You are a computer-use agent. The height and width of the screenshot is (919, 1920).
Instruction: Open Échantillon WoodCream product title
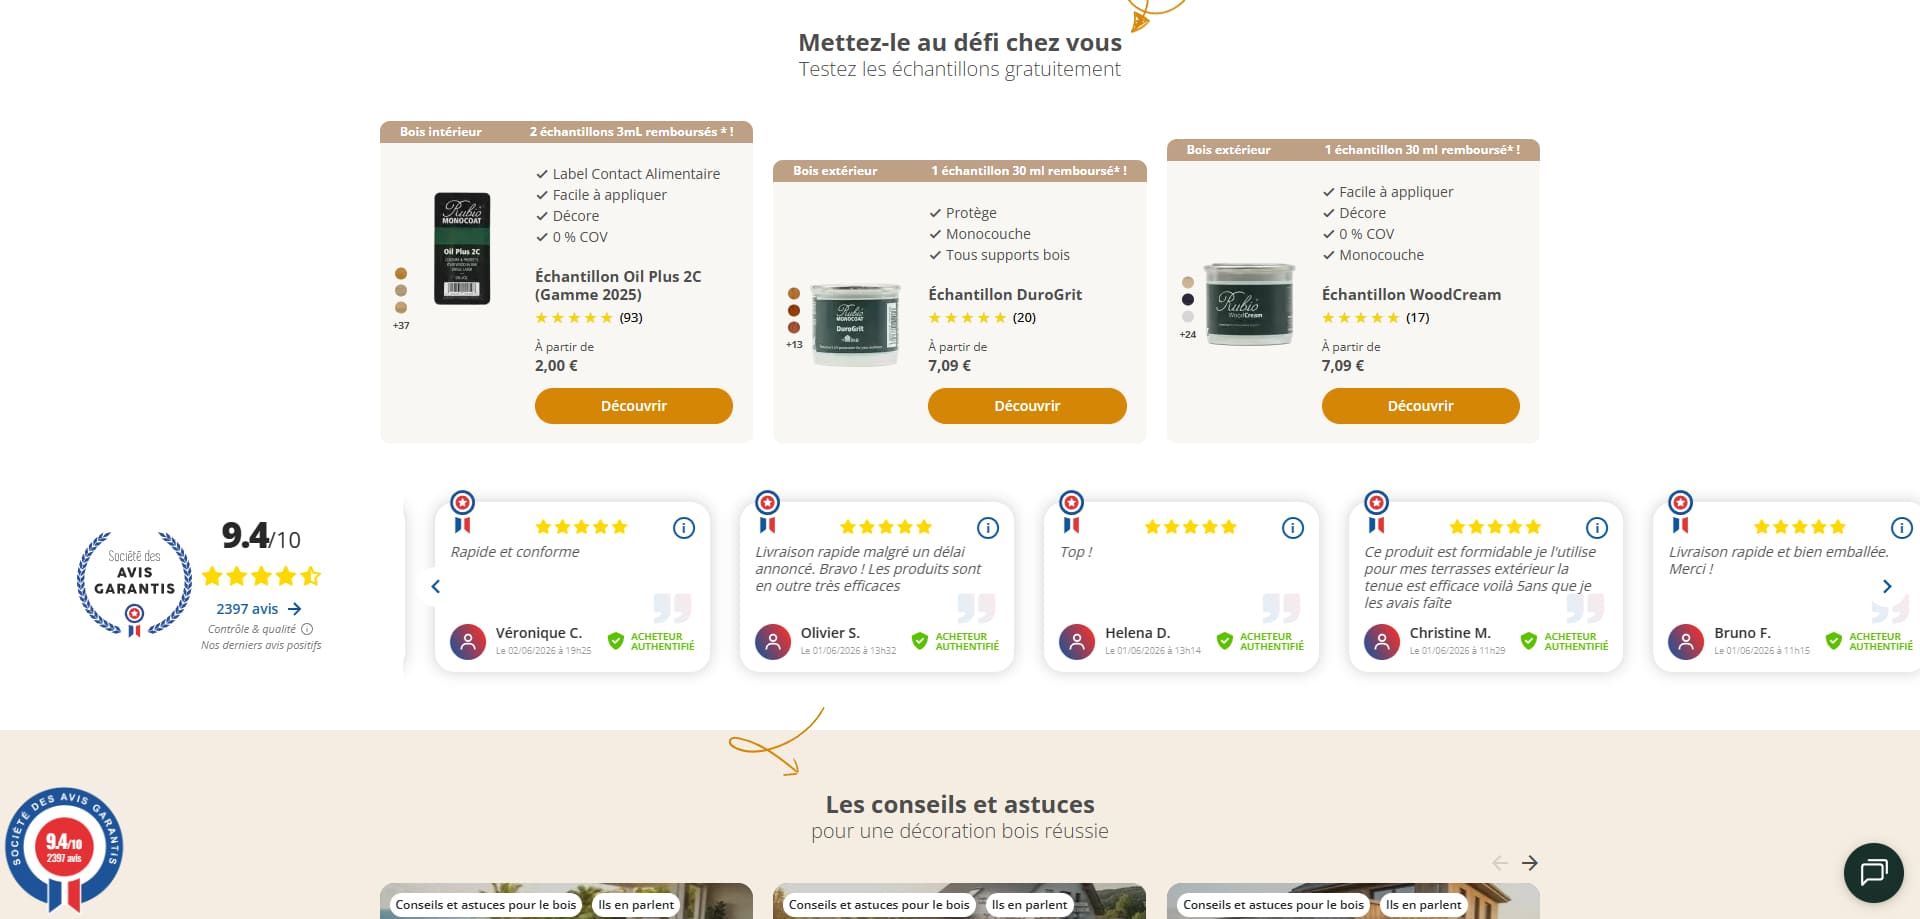tap(1411, 294)
